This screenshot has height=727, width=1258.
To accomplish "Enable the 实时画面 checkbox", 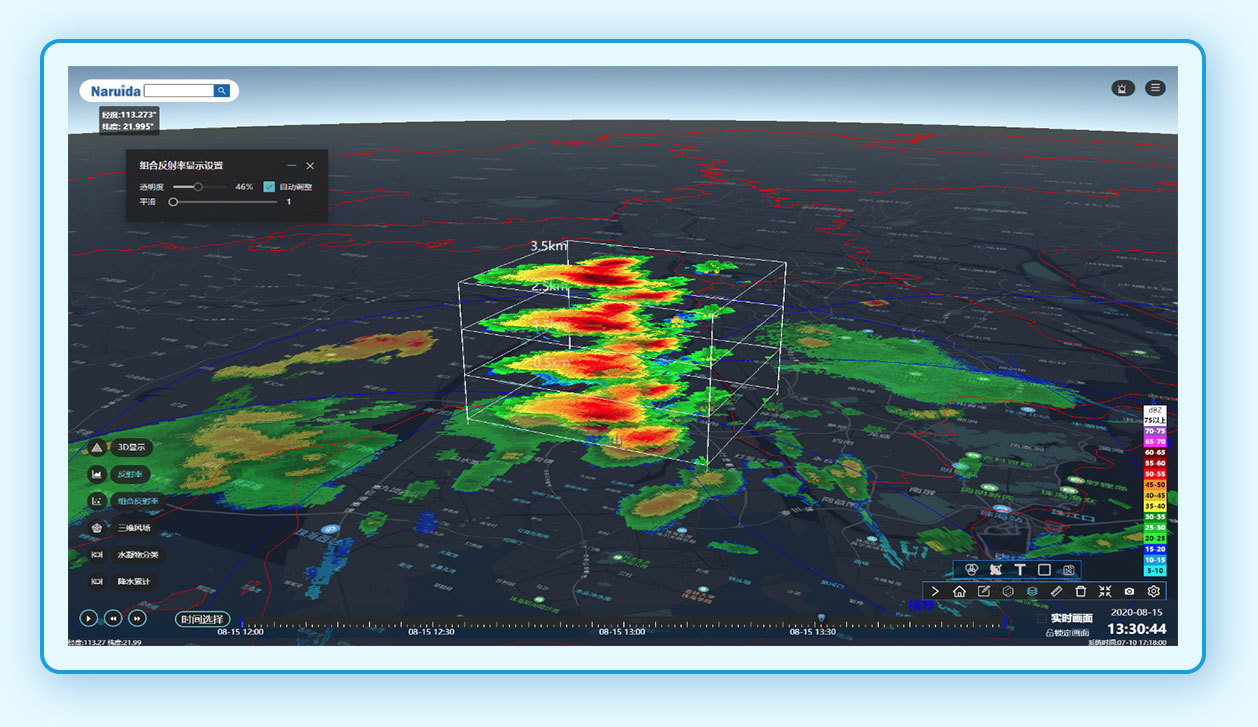I will point(1042,618).
